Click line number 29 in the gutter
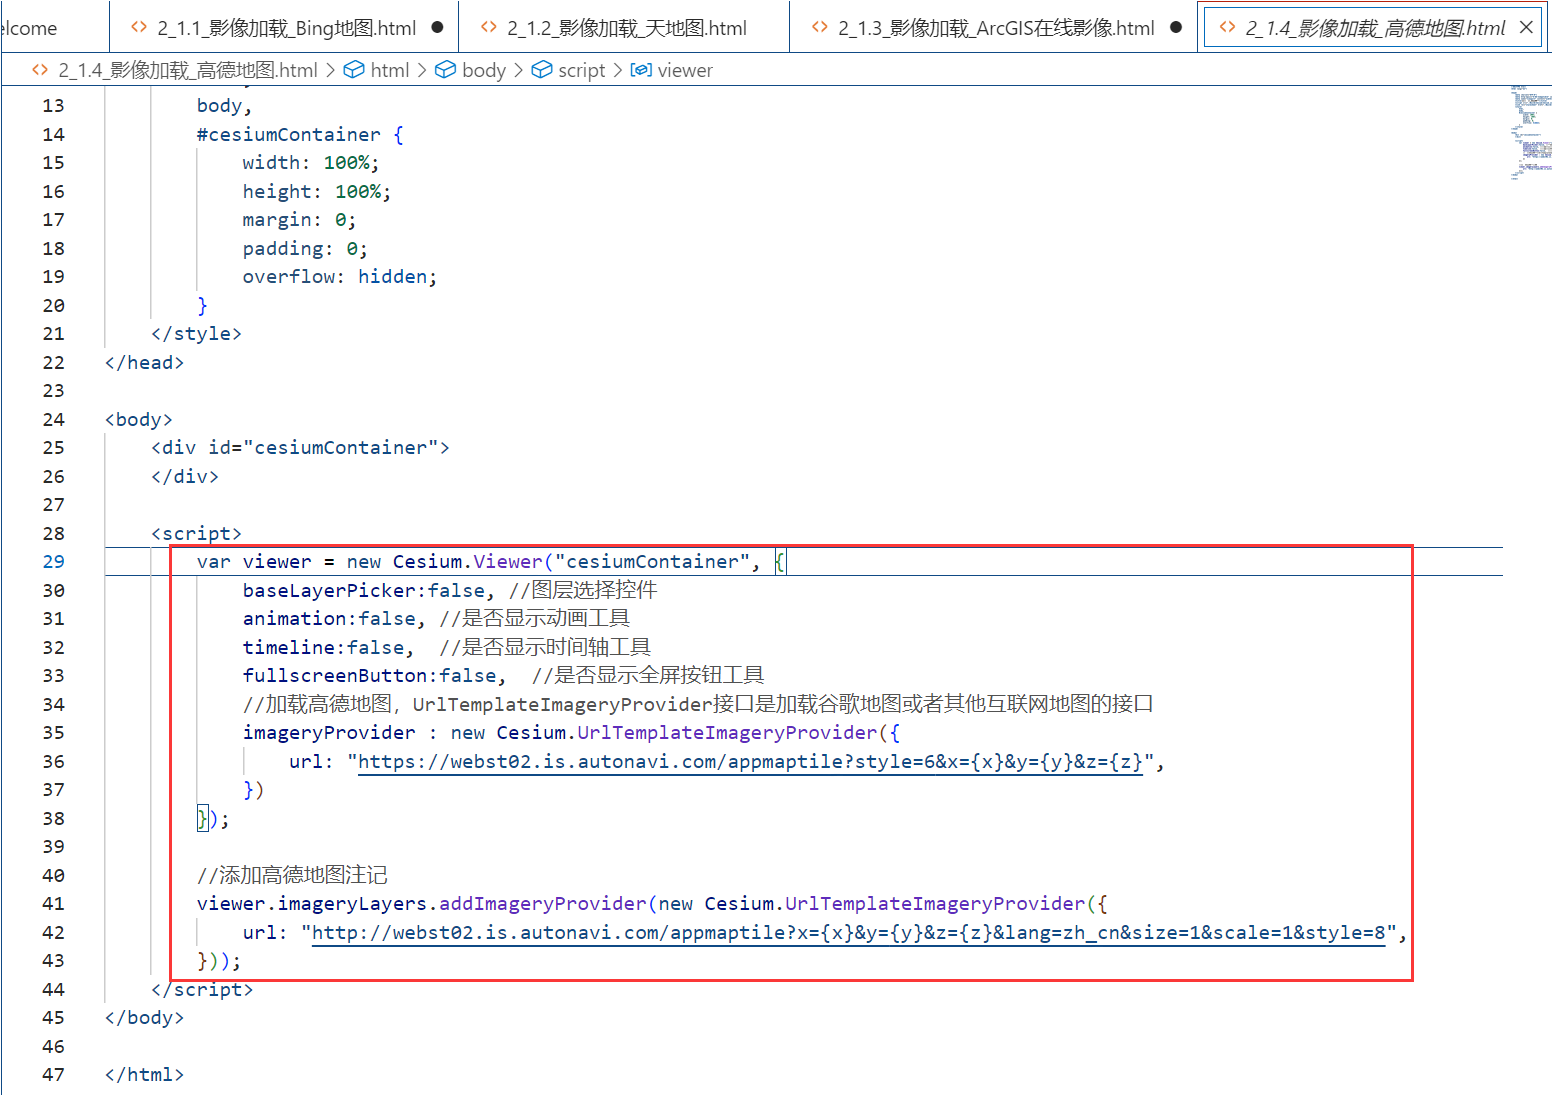The height and width of the screenshot is (1095, 1552). (x=54, y=562)
